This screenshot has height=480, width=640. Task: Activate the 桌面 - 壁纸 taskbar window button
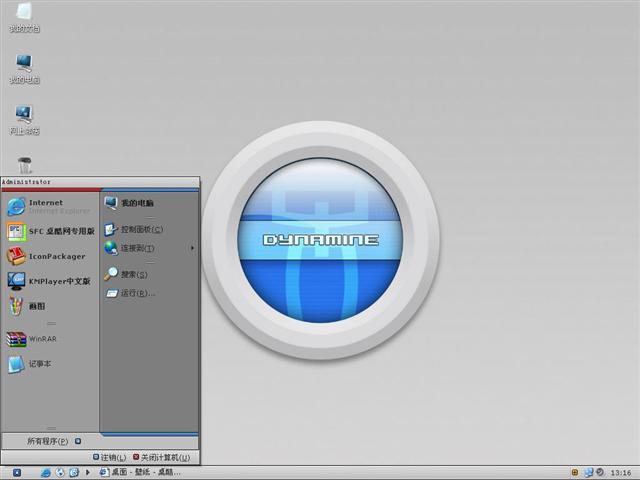[140, 472]
